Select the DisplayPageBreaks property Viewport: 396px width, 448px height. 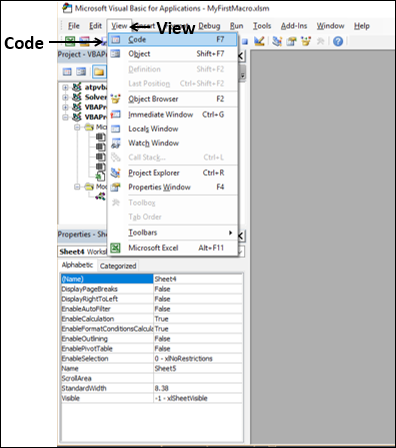[107, 289]
